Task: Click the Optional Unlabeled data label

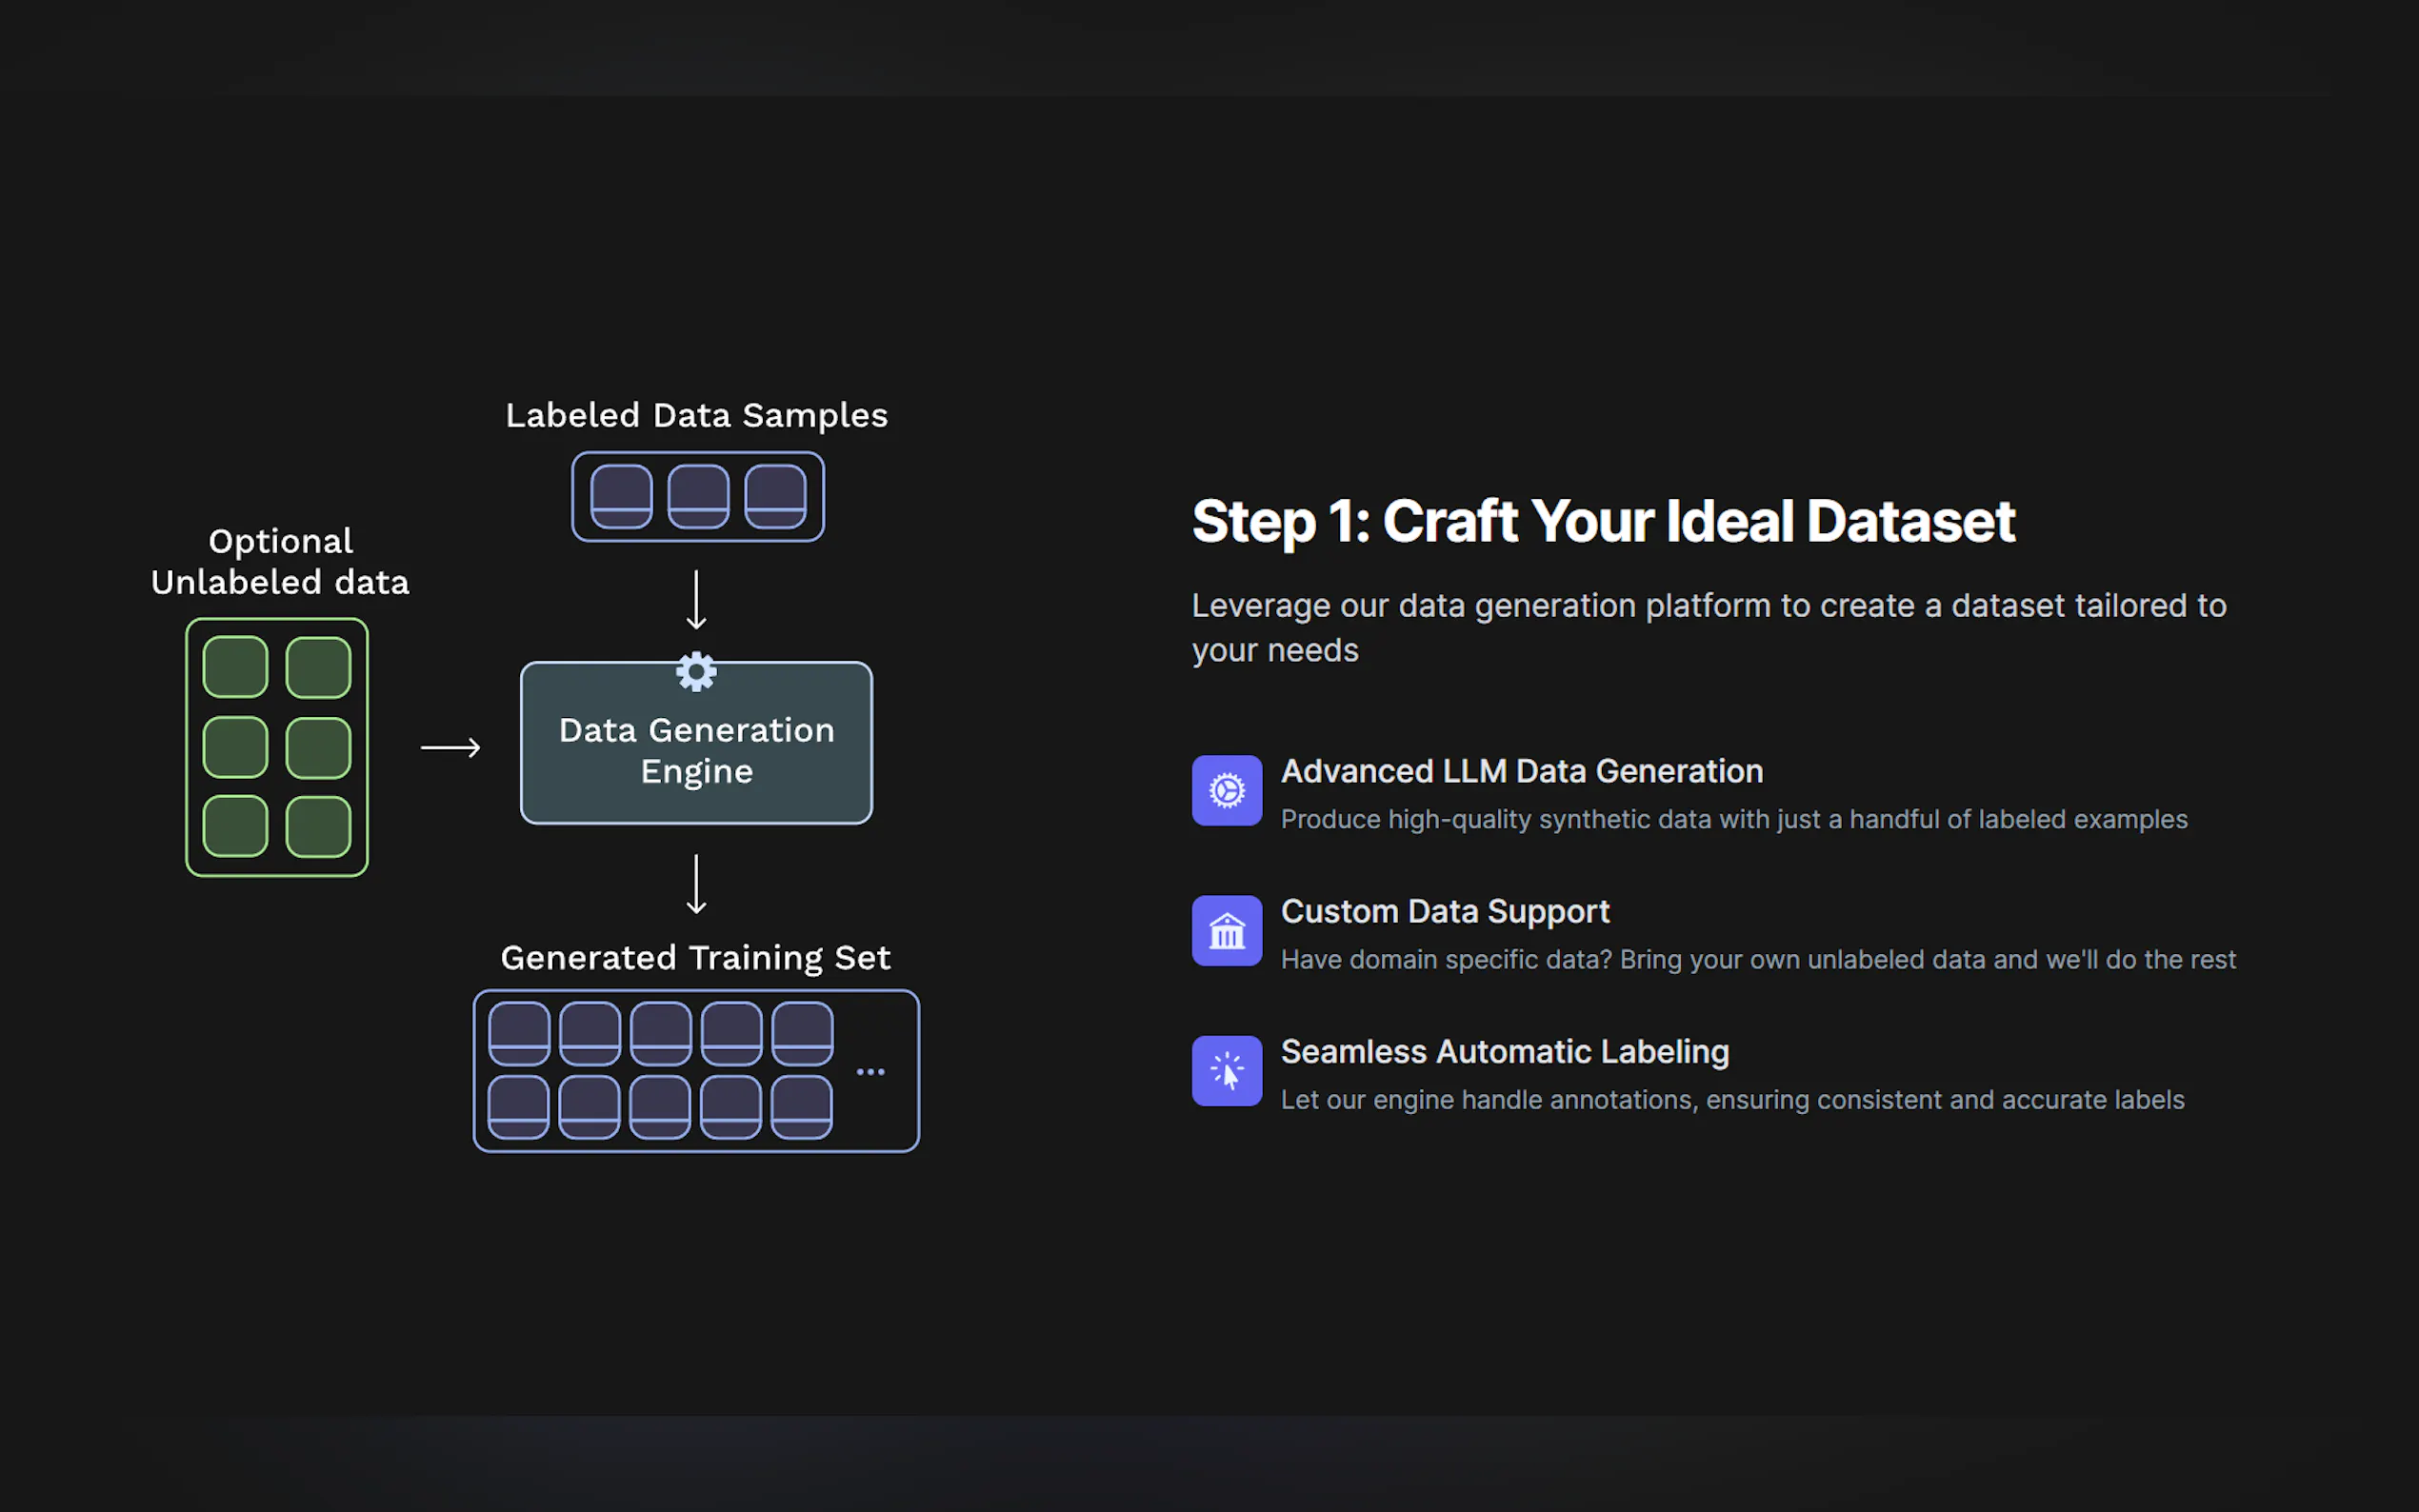Action: coord(280,562)
